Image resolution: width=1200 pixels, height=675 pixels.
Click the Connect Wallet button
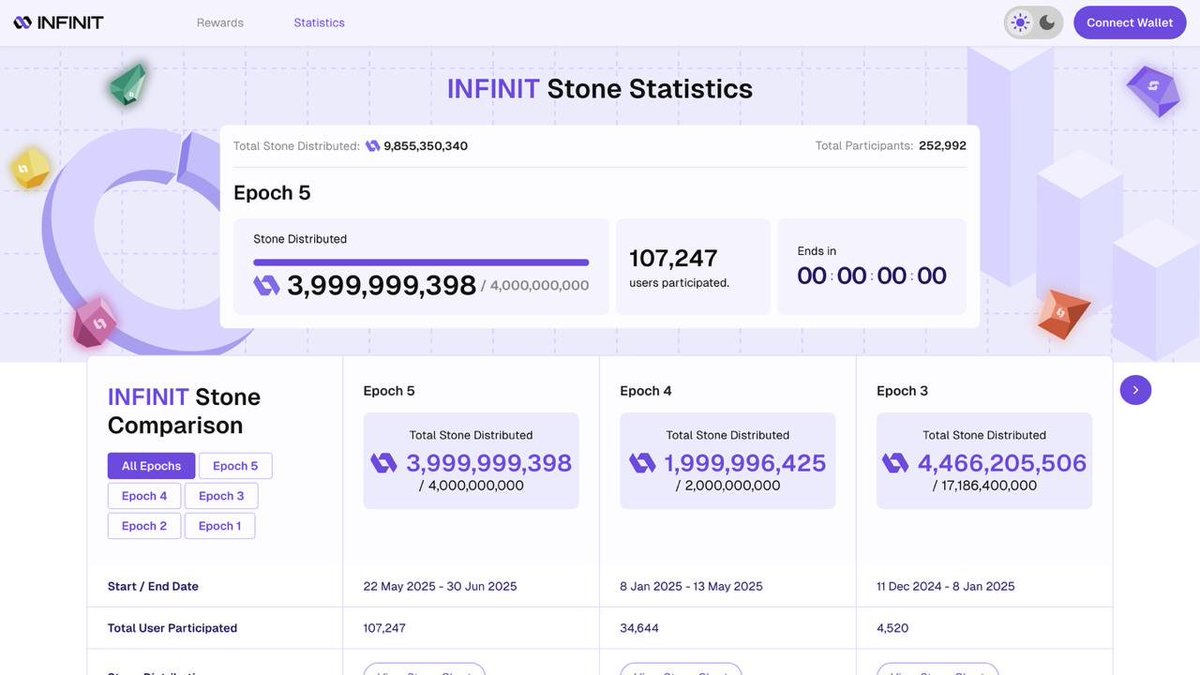coord(1129,21)
